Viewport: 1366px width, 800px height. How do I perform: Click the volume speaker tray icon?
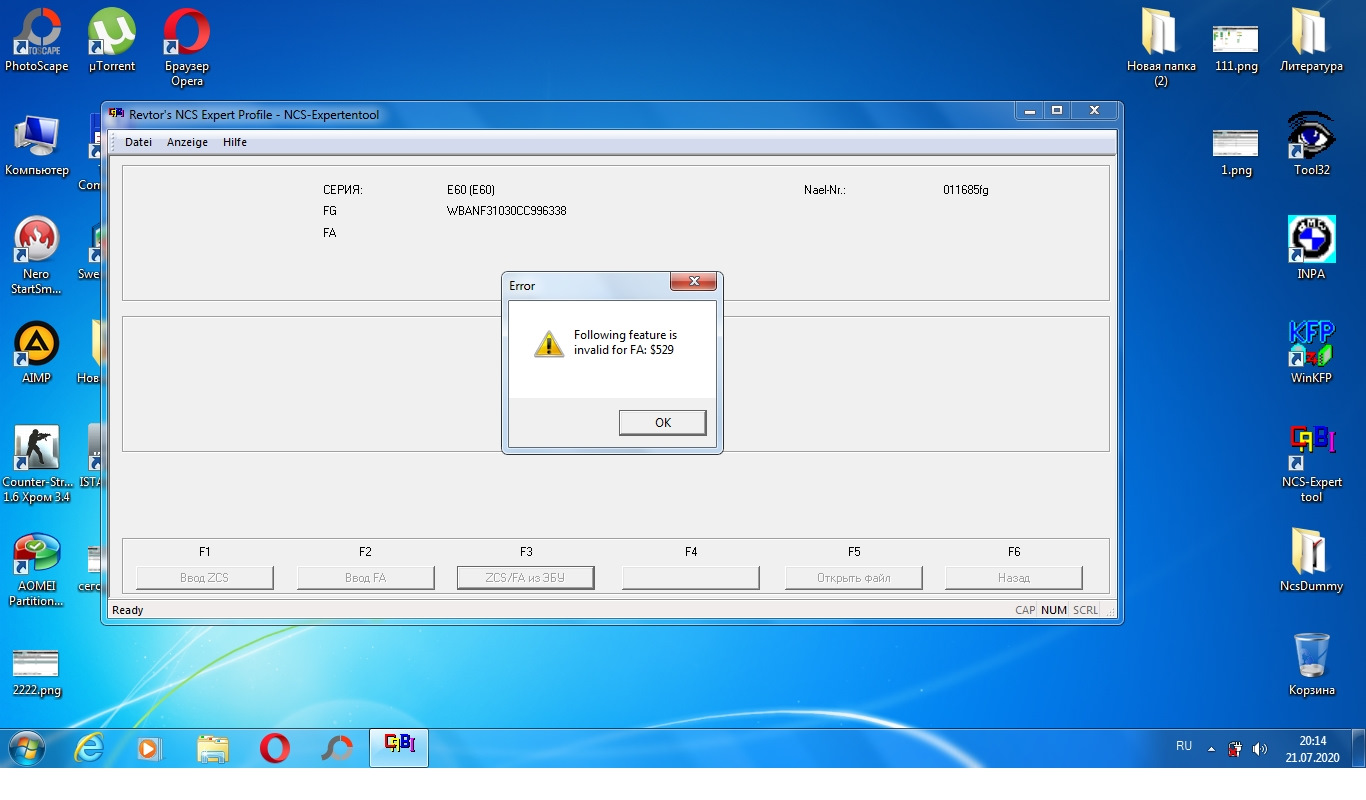tap(1260, 748)
